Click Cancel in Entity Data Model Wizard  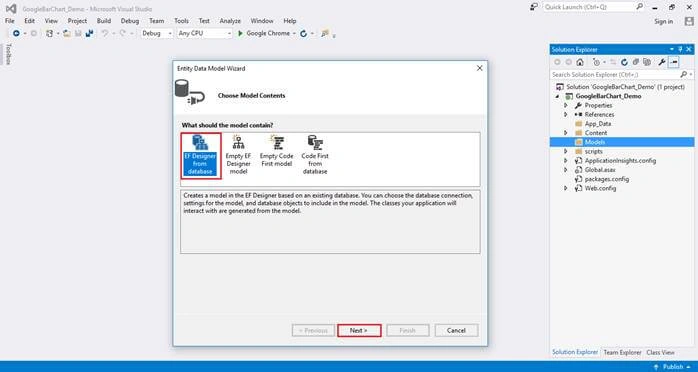coord(456,331)
